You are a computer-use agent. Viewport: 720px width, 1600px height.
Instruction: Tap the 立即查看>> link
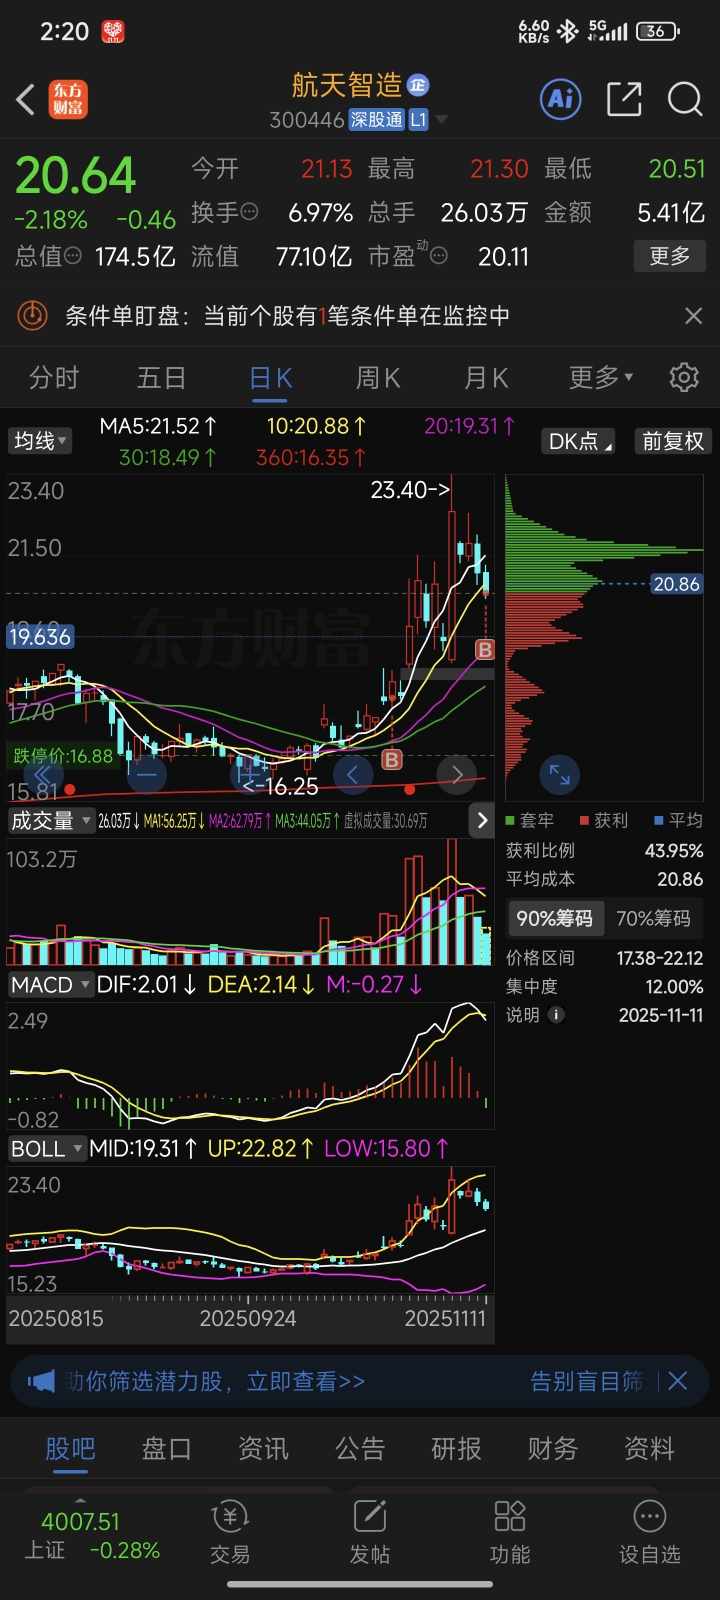tap(306, 1381)
